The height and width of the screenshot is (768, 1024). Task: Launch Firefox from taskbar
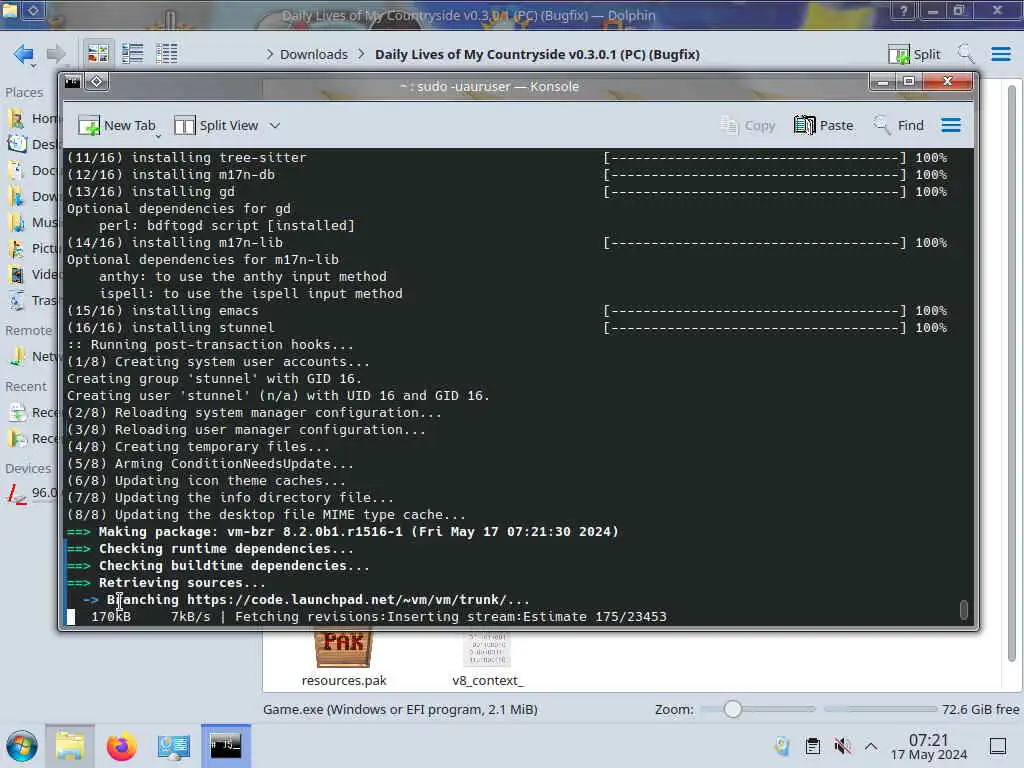(x=121, y=746)
